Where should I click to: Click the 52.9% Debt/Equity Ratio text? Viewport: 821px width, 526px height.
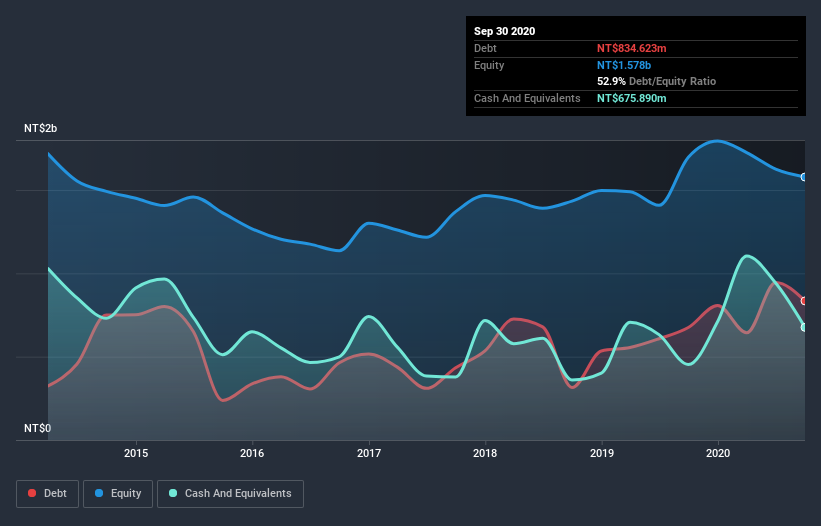[657, 81]
